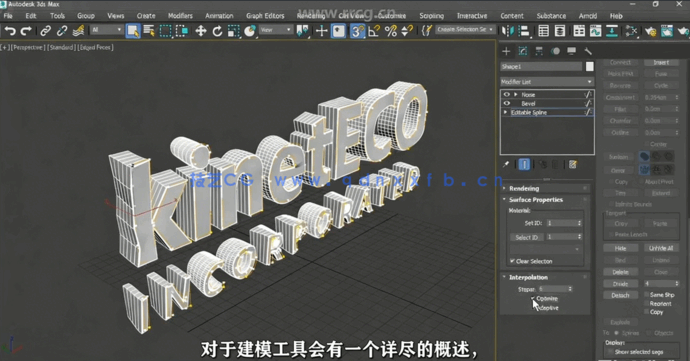Screen dimensions: 690x361
Task: Open the Modifier List dropdown
Action: (547, 82)
